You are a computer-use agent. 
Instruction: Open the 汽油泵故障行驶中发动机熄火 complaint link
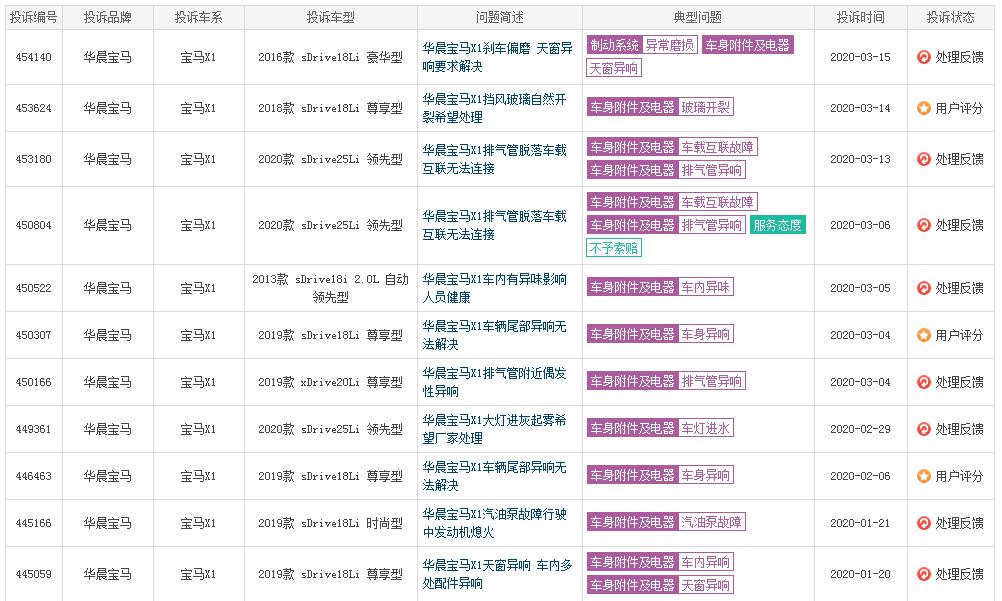point(495,523)
